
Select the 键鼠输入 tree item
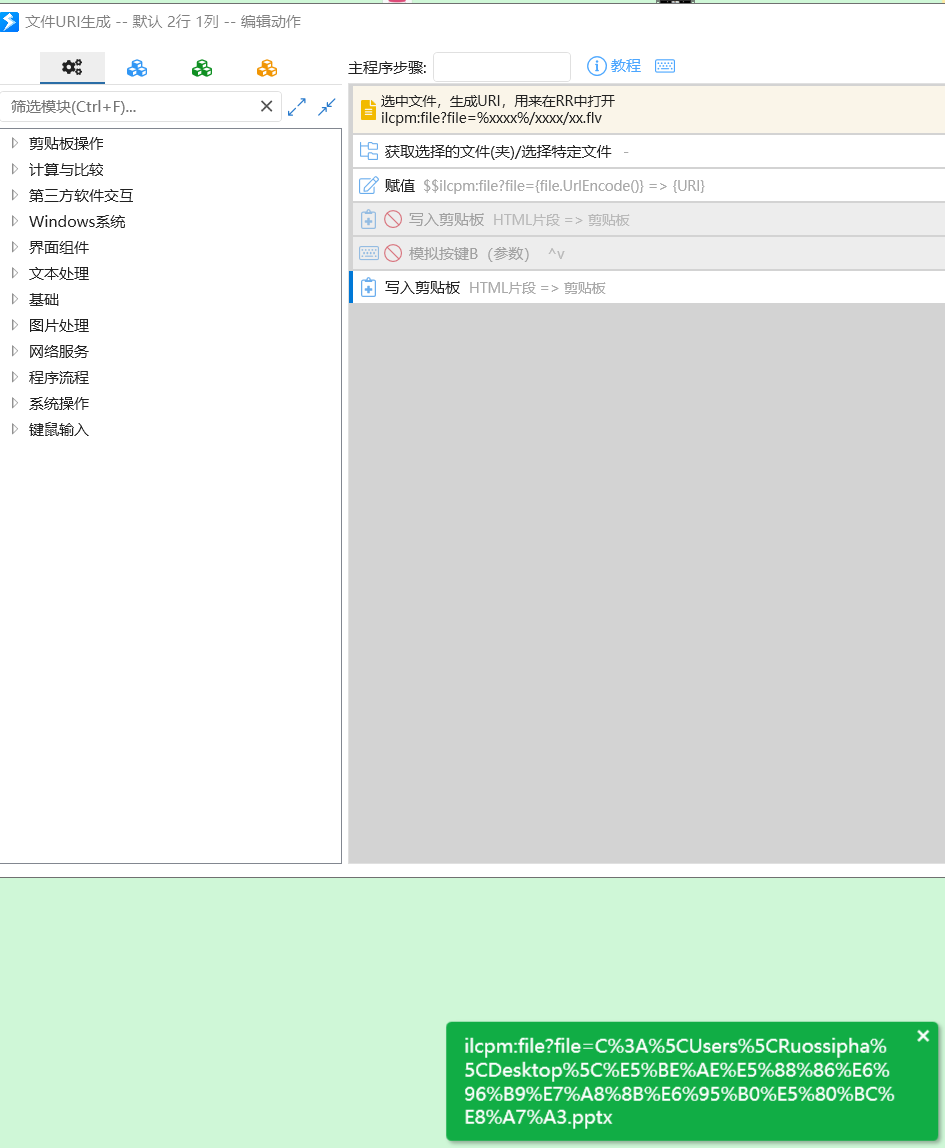(x=59, y=429)
